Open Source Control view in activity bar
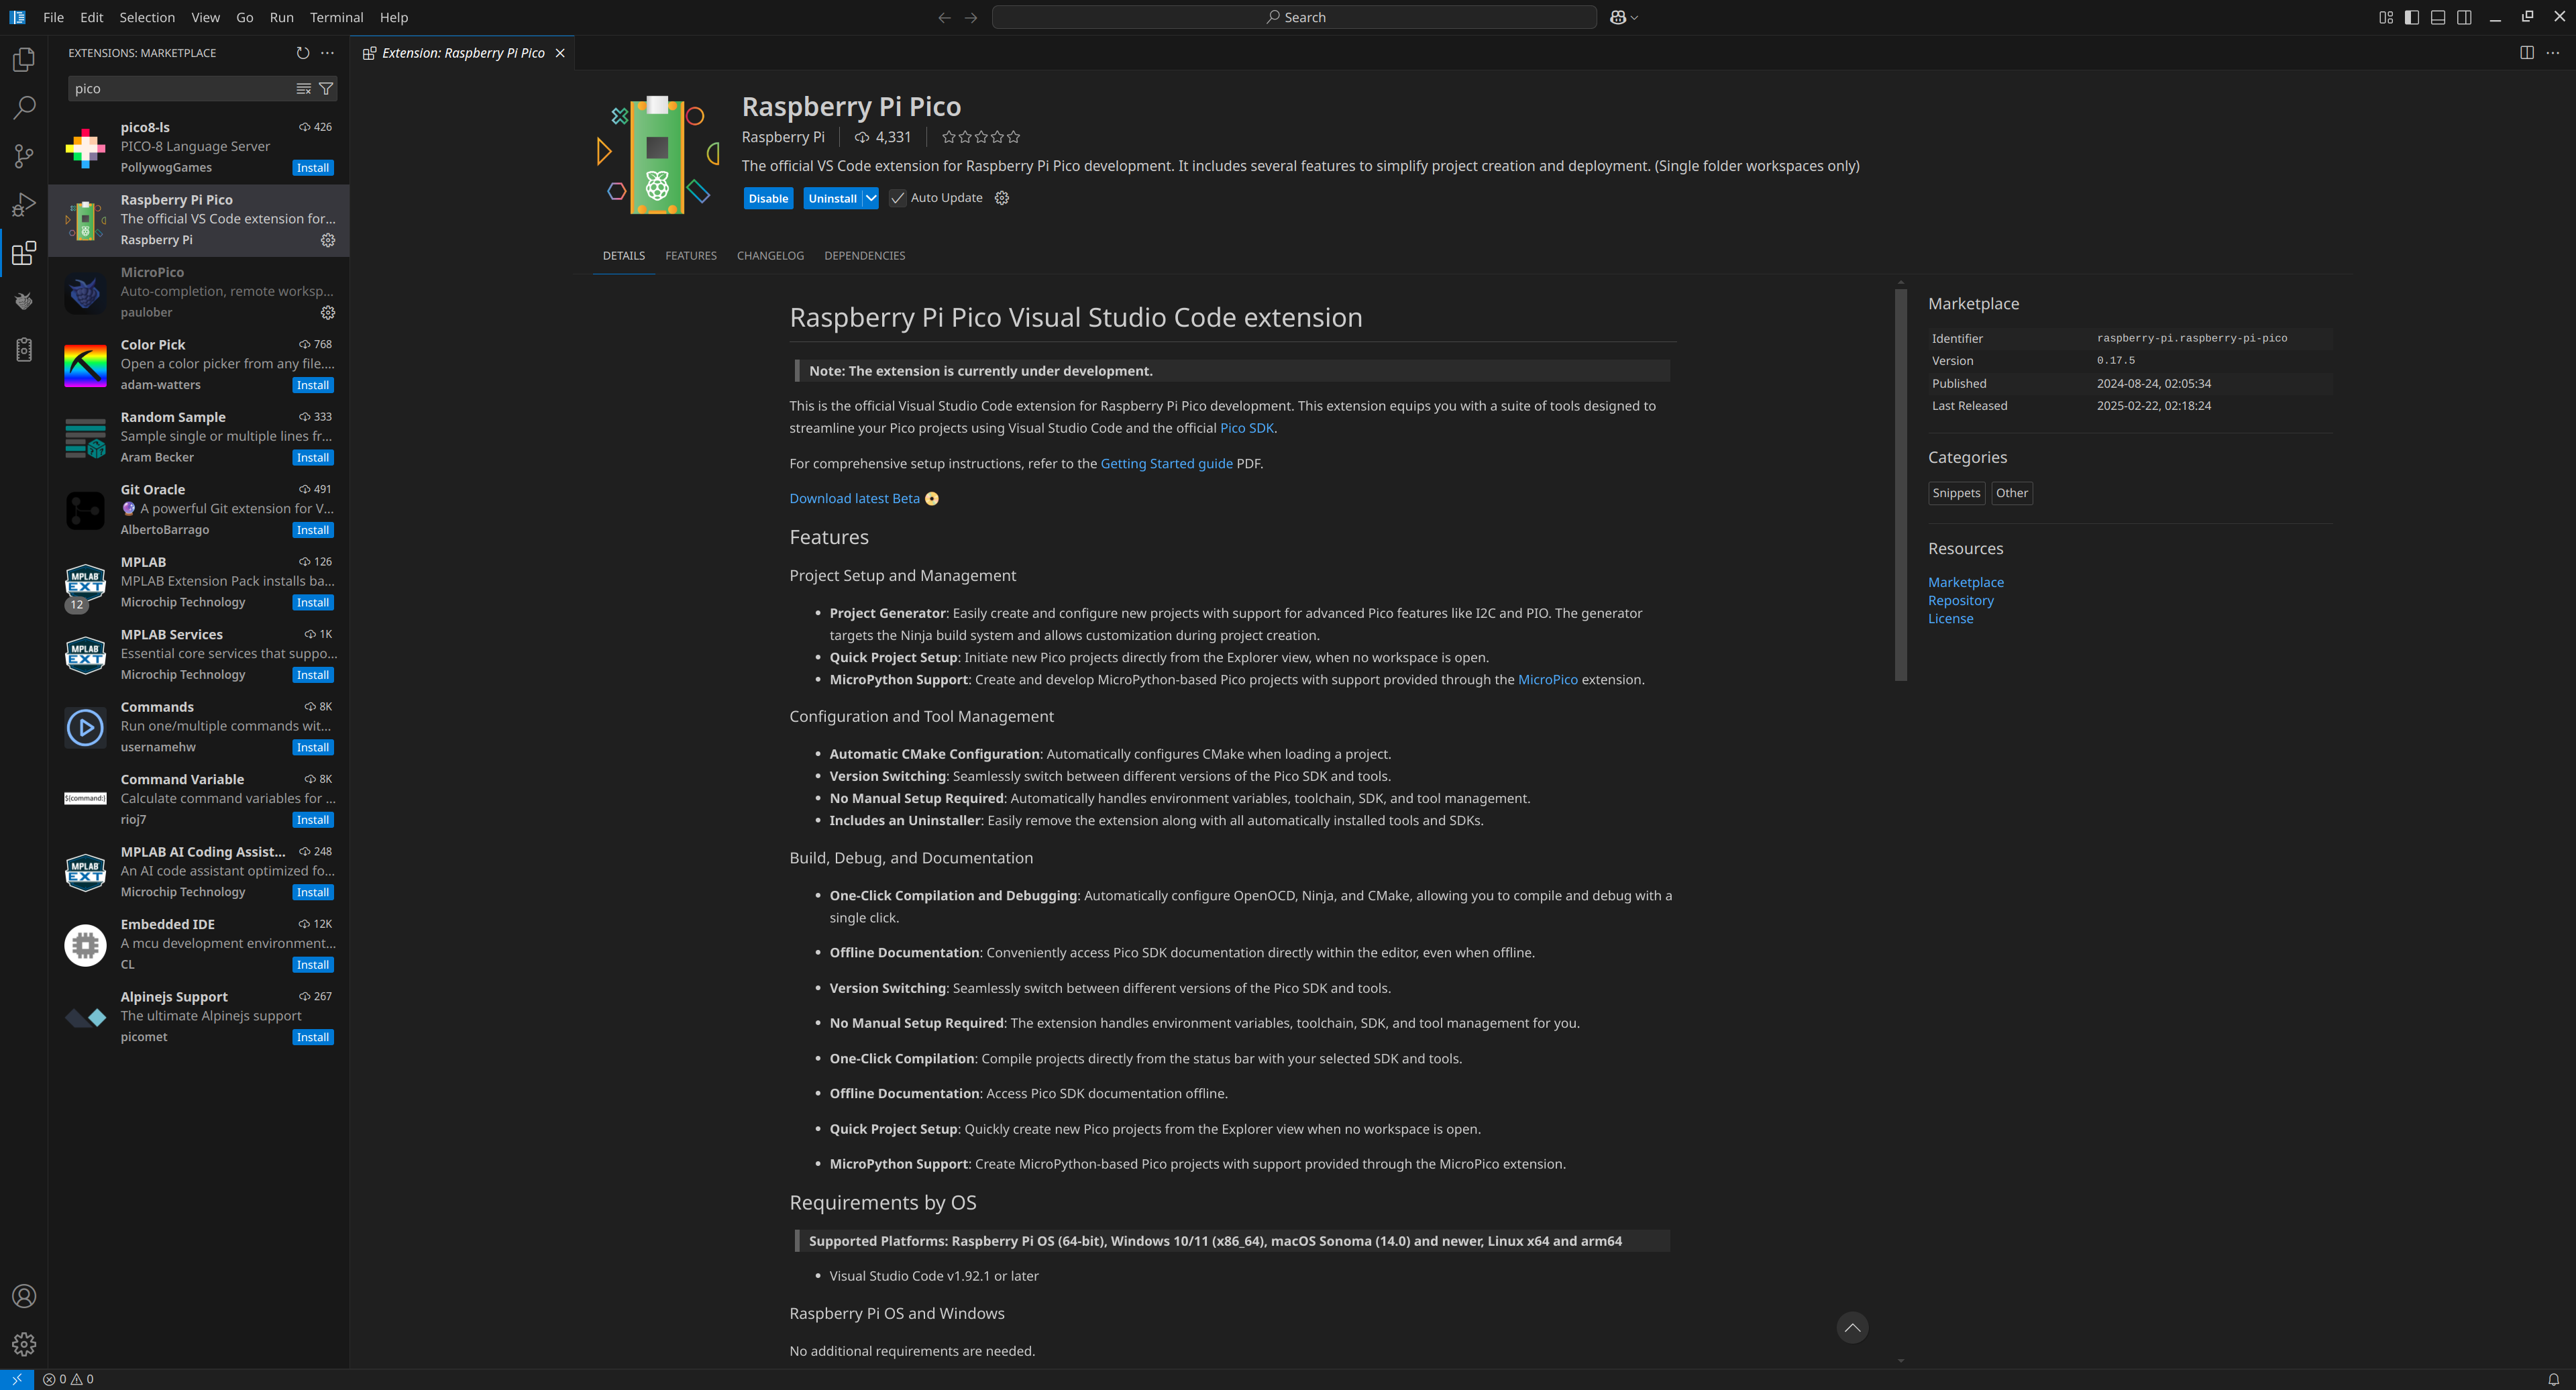 24,156
